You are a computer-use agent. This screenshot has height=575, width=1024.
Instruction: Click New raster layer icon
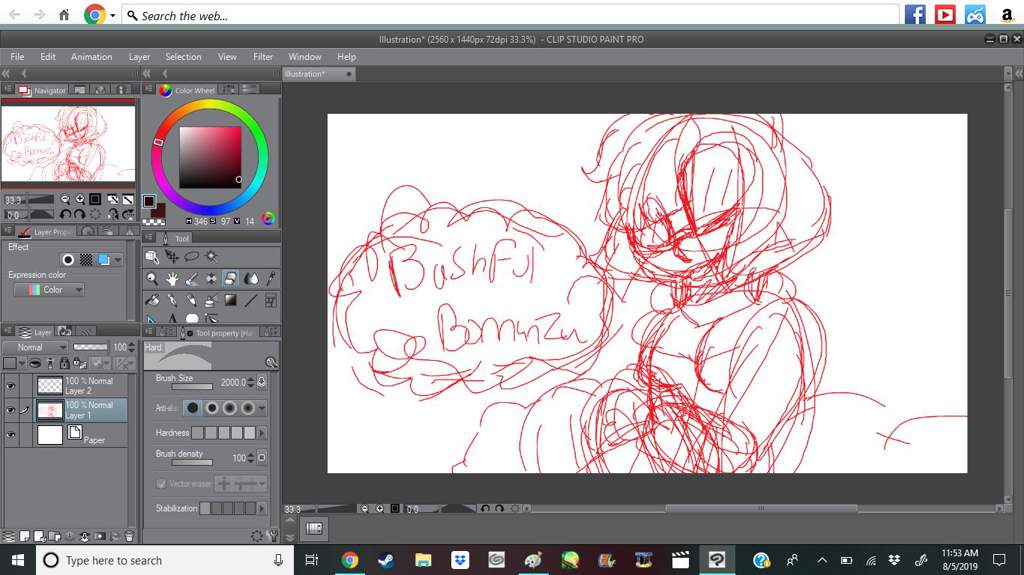pyautogui.click(x=24, y=536)
